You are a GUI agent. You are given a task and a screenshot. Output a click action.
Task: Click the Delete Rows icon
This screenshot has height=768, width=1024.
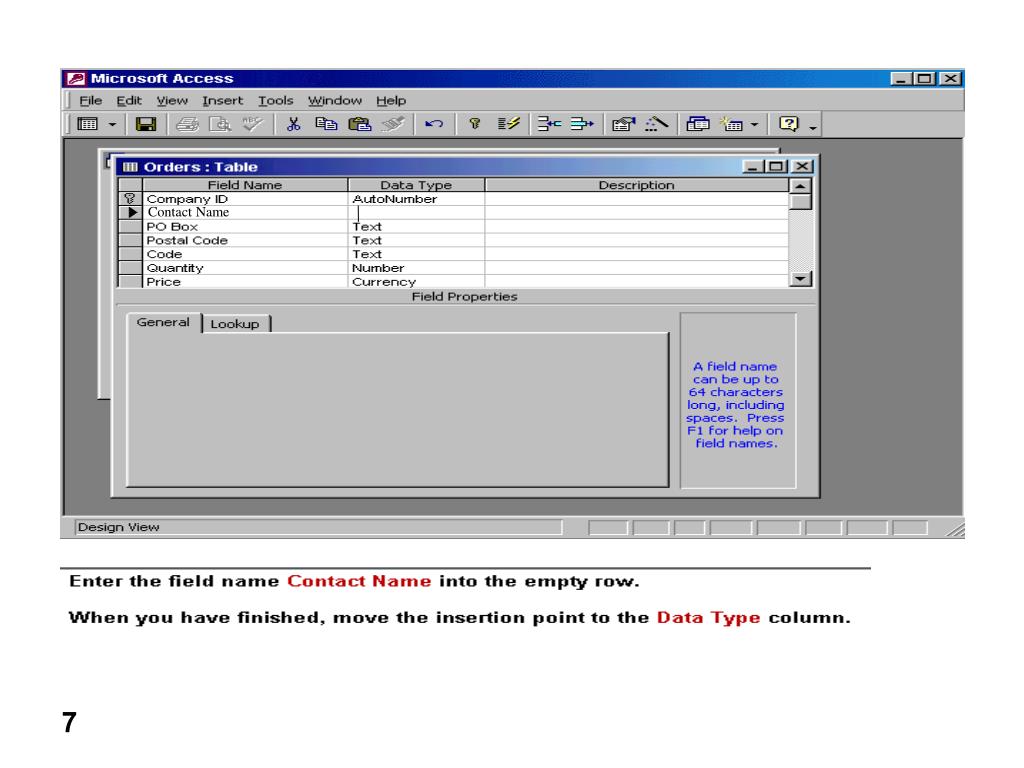582,123
